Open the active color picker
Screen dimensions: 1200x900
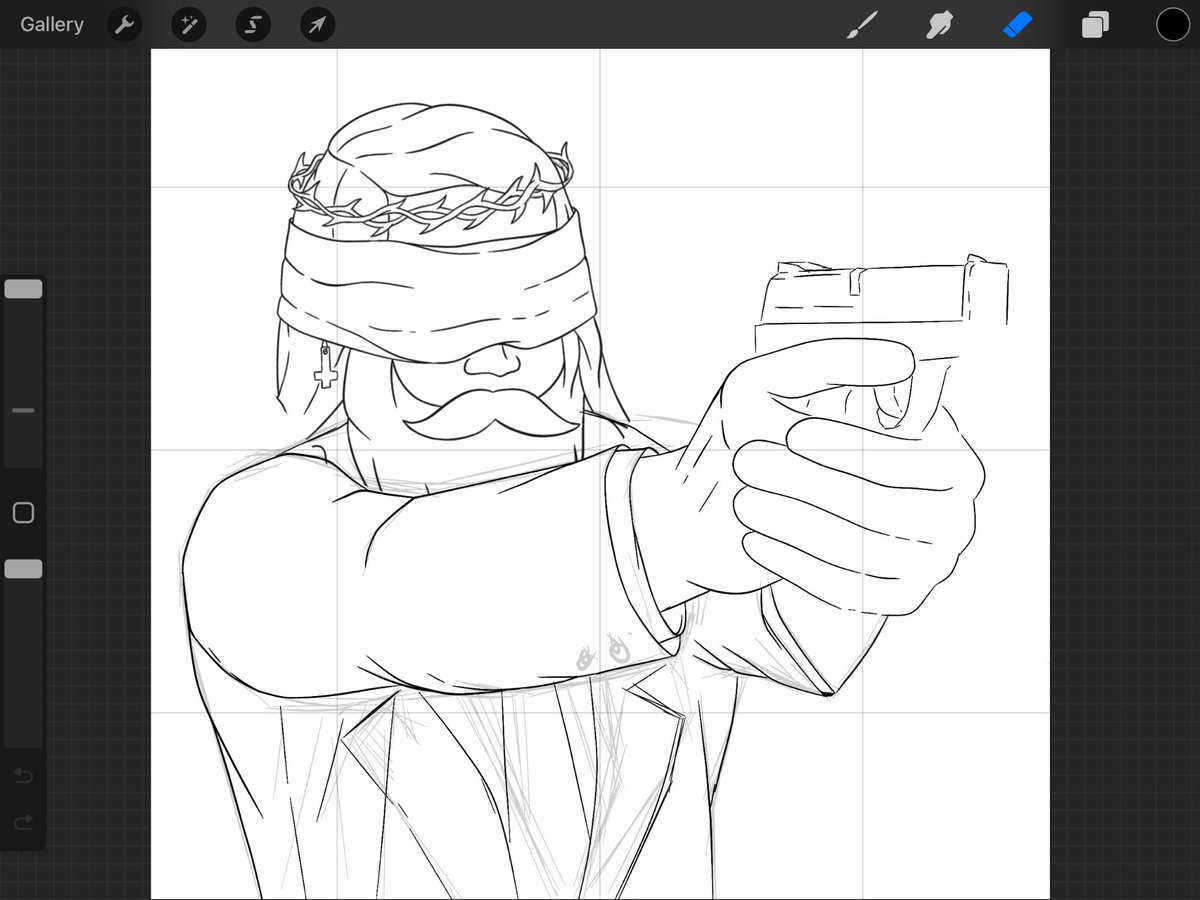(x=1173, y=25)
